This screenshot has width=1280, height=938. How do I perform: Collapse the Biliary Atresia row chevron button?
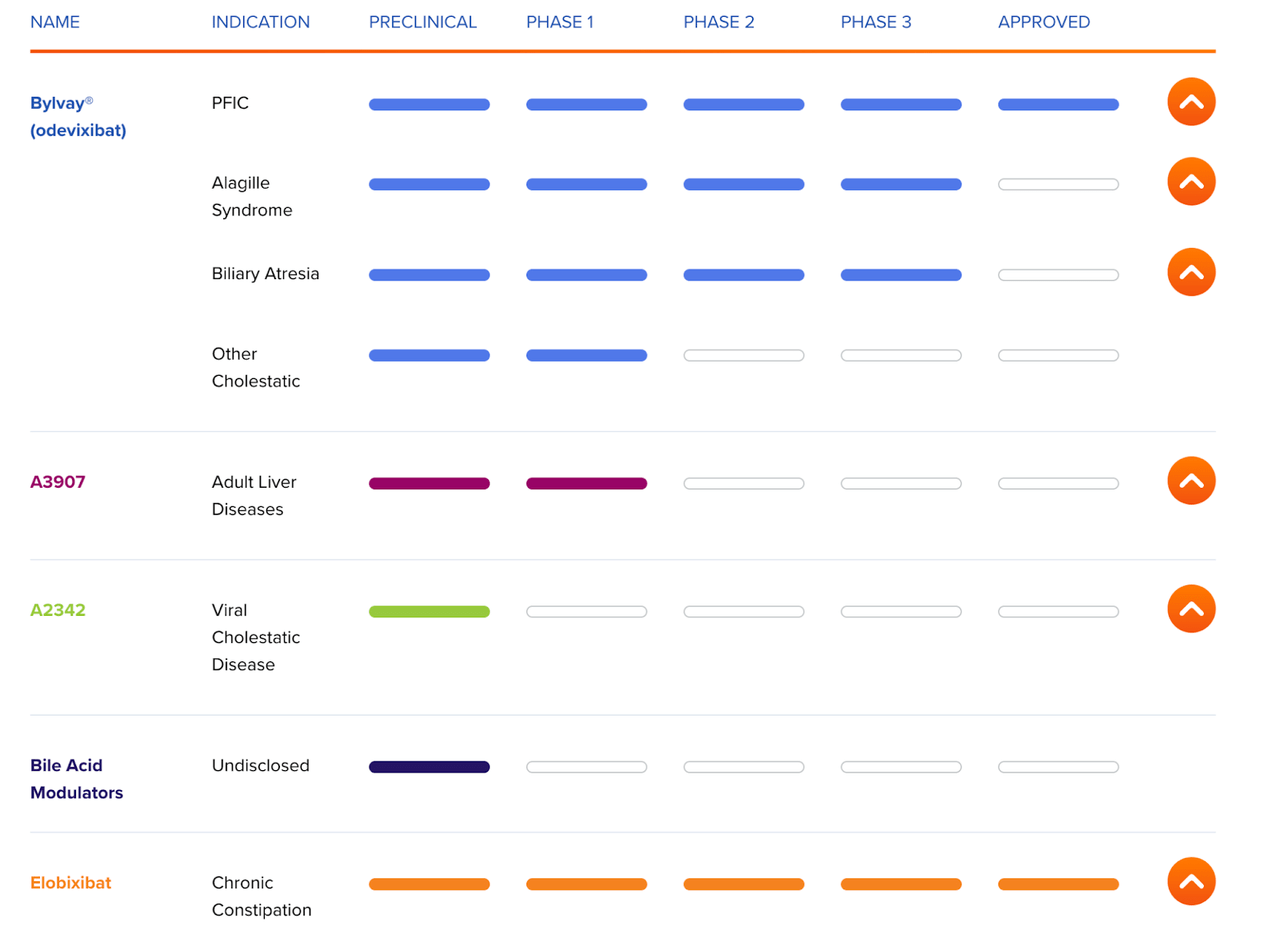point(1191,272)
